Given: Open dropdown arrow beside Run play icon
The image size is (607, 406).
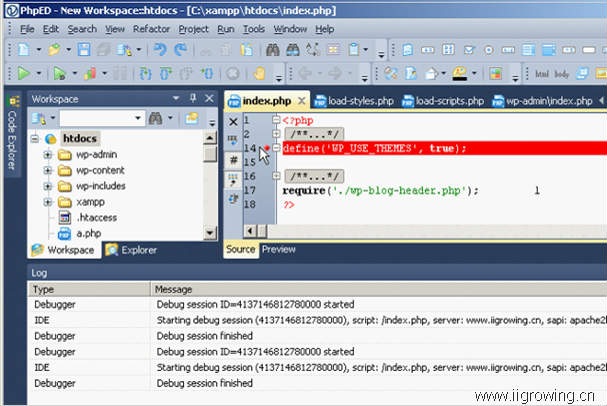Looking at the screenshot, I should pyautogui.click(x=38, y=73).
